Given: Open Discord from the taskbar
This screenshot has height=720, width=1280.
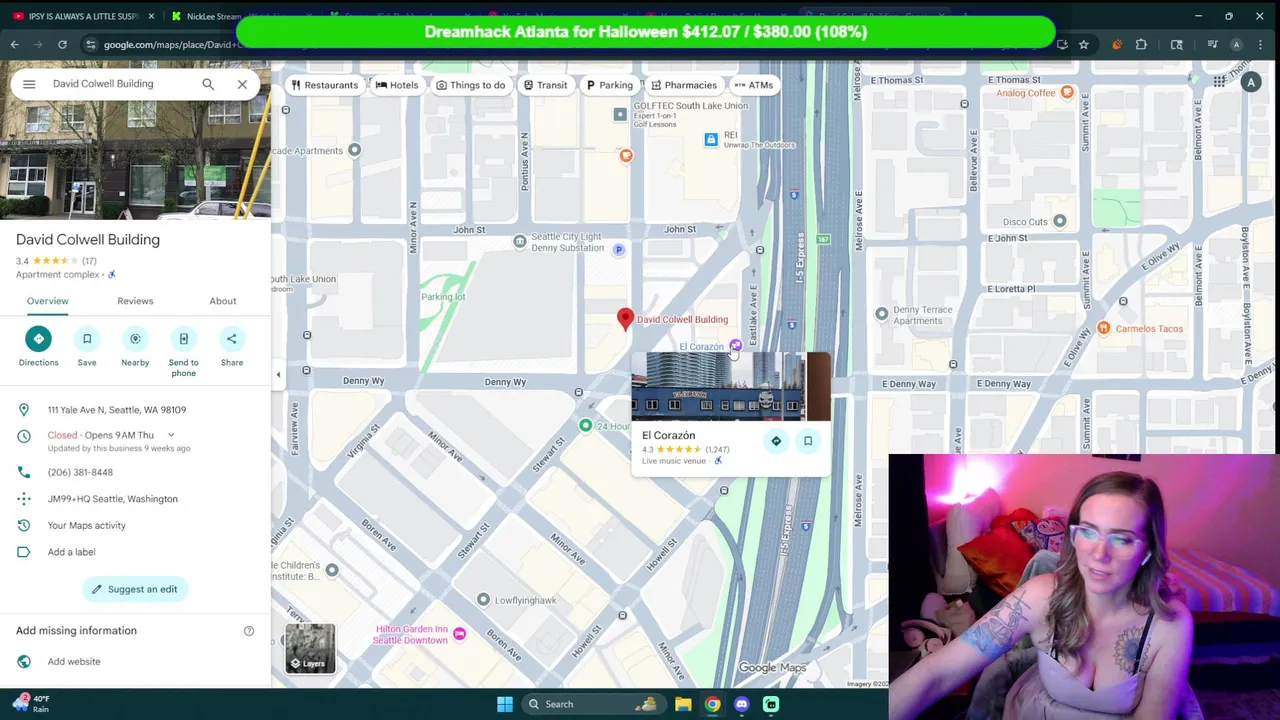Looking at the screenshot, I should tap(741, 704).
